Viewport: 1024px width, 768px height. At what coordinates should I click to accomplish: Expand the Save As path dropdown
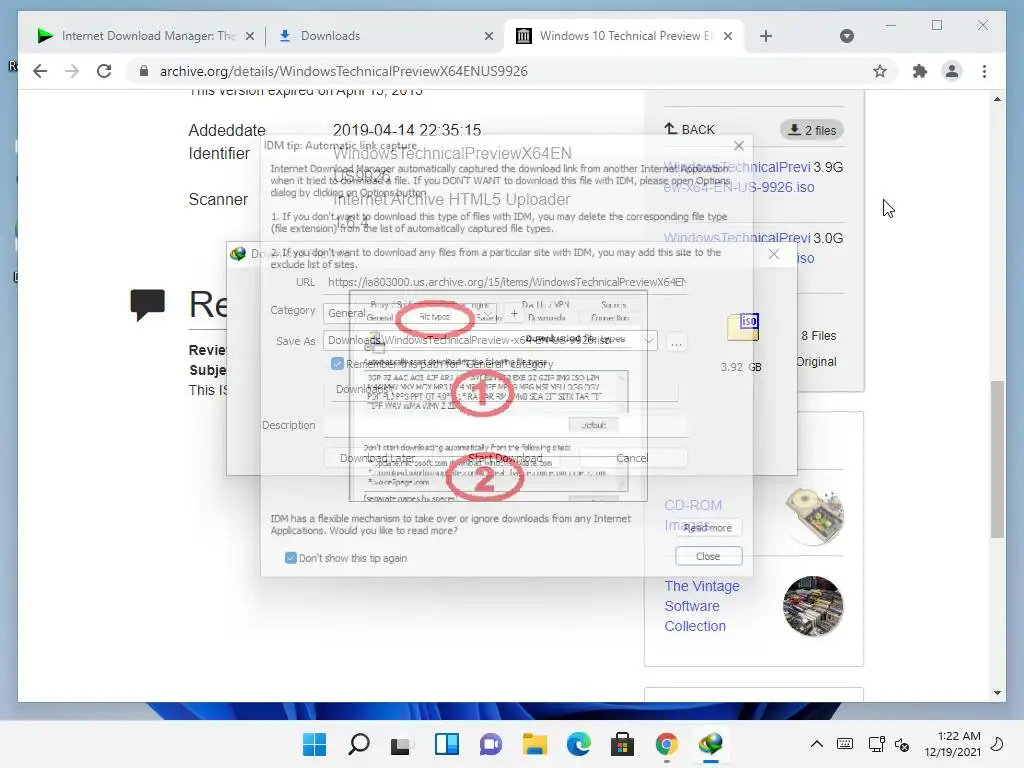(x=648, y=340)
